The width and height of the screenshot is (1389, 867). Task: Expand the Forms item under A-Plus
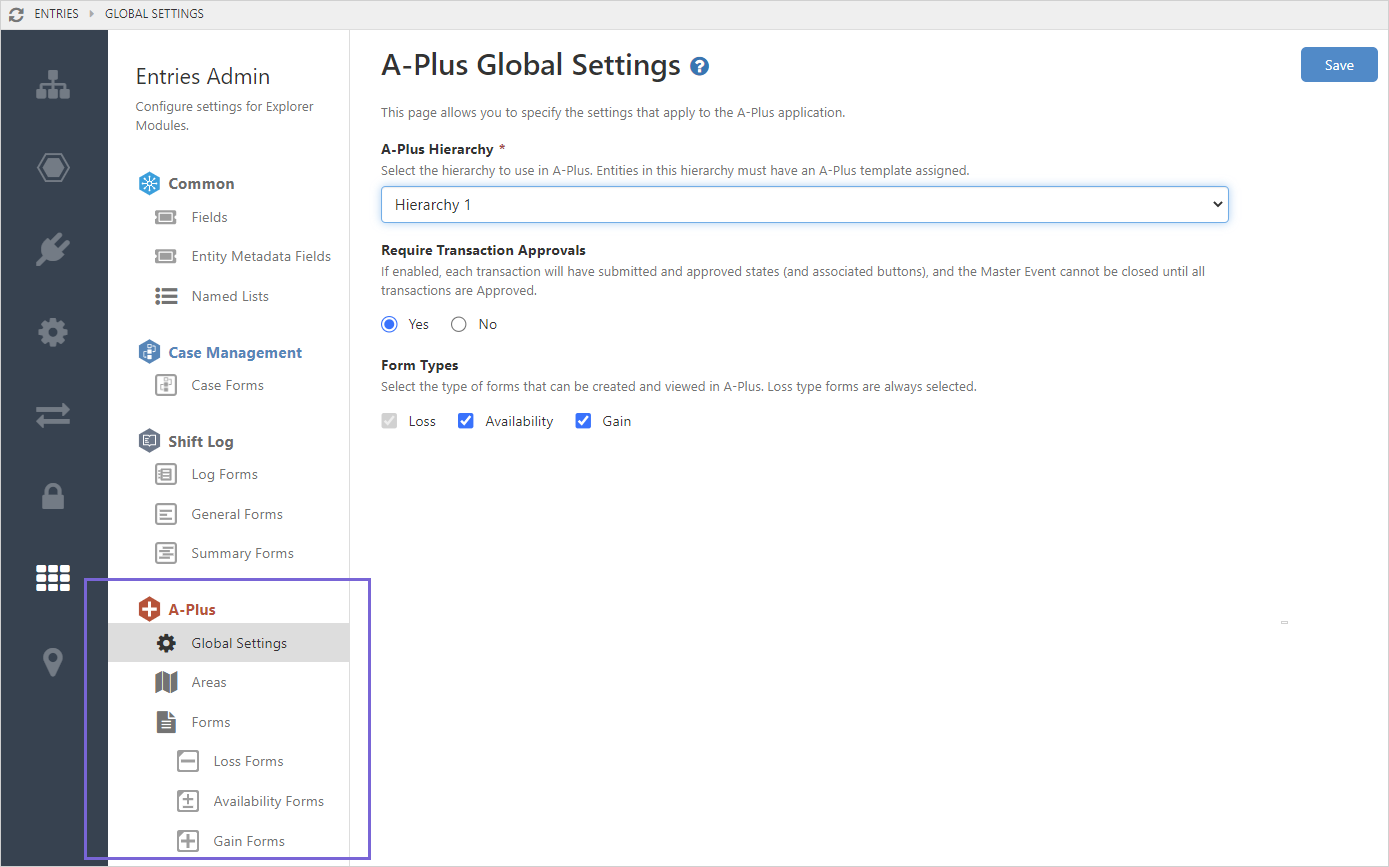click(x=210, y=722)
